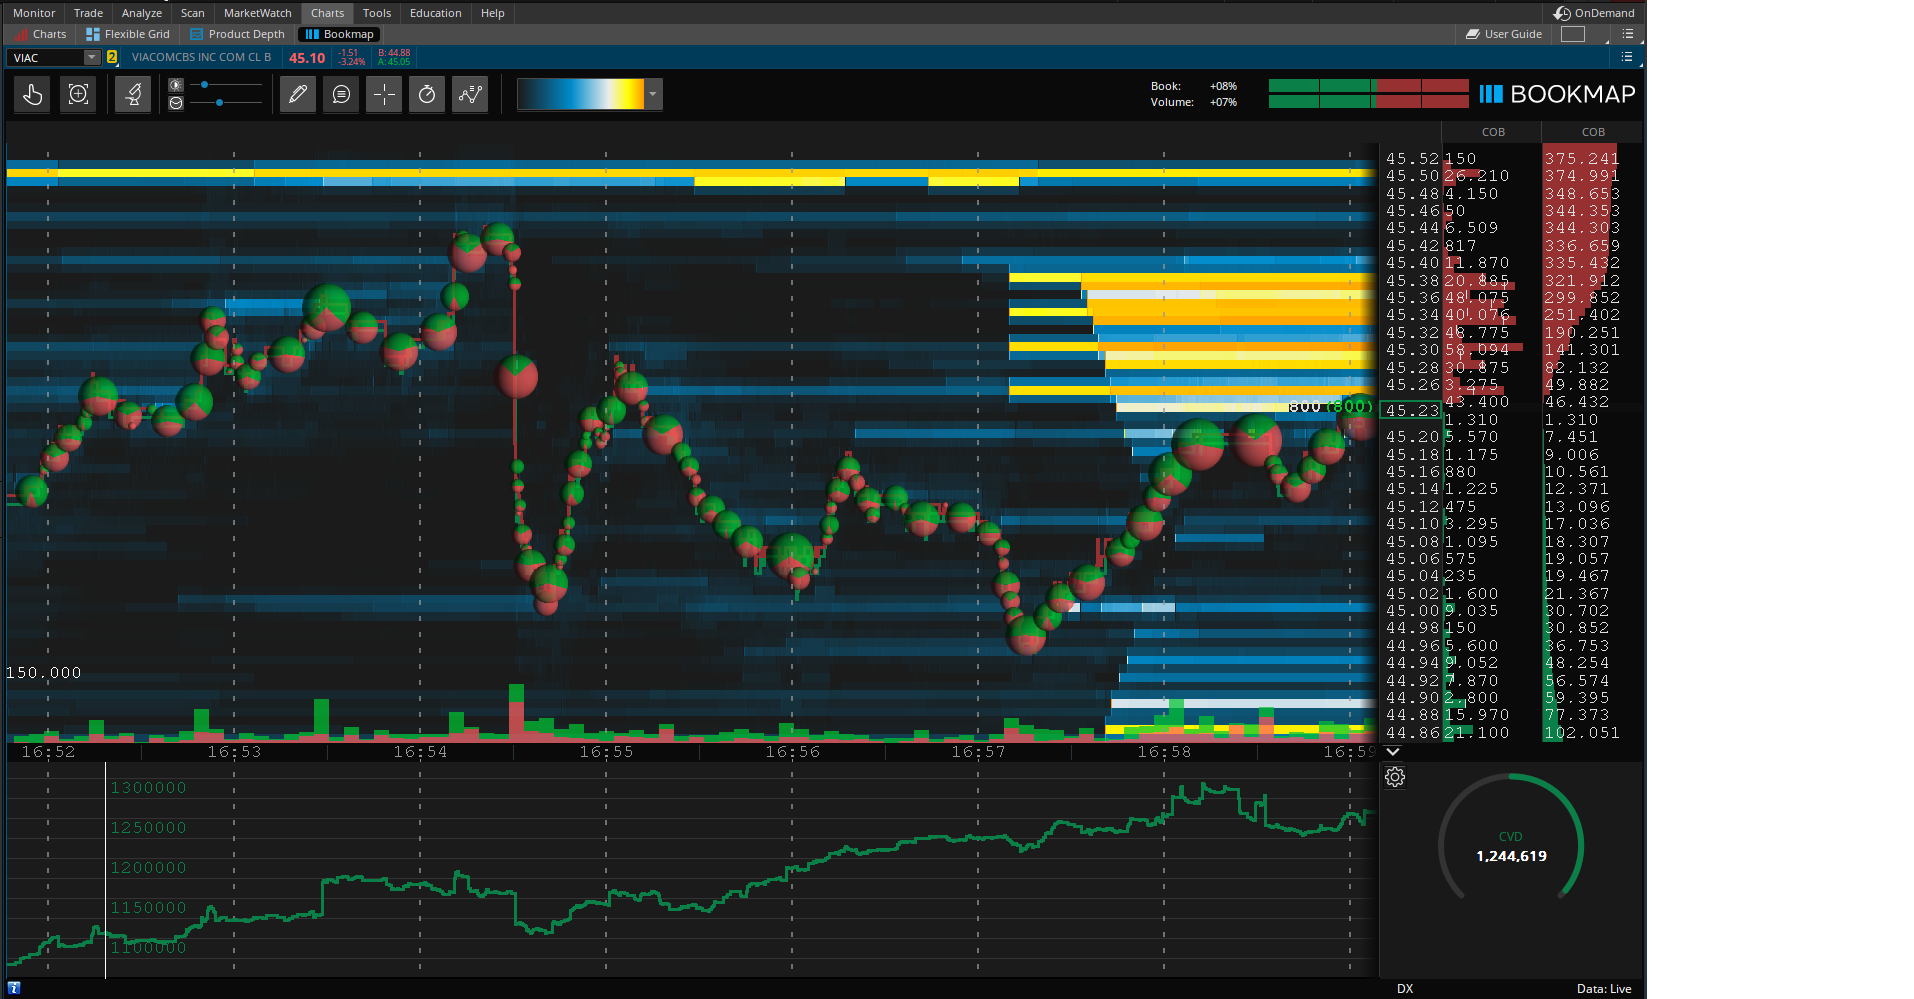The image size is (1914, 999).
Task: Collapse the chevron below the price ladder
Action: tap(1393, 751)
